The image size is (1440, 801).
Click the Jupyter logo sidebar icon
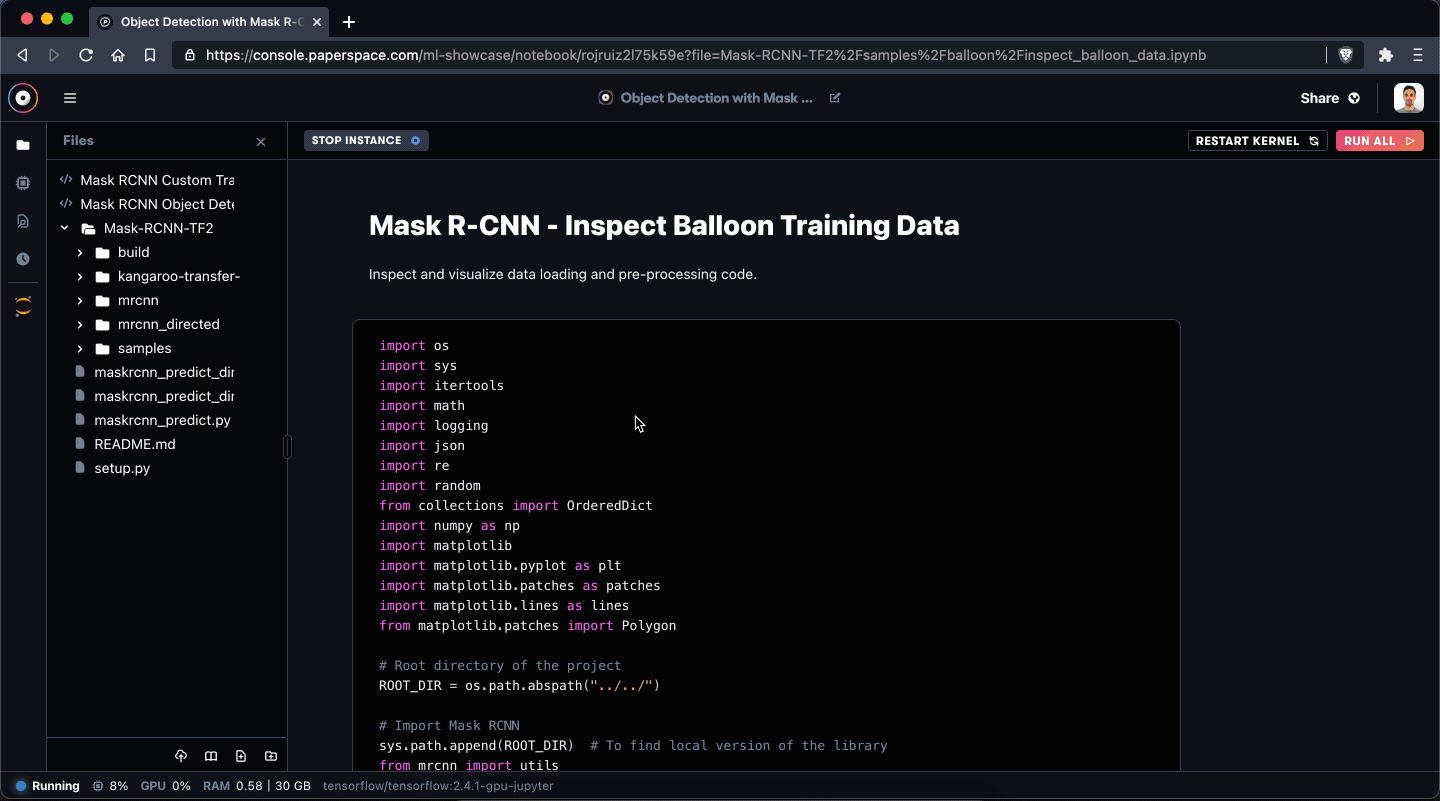click(23, 306)
